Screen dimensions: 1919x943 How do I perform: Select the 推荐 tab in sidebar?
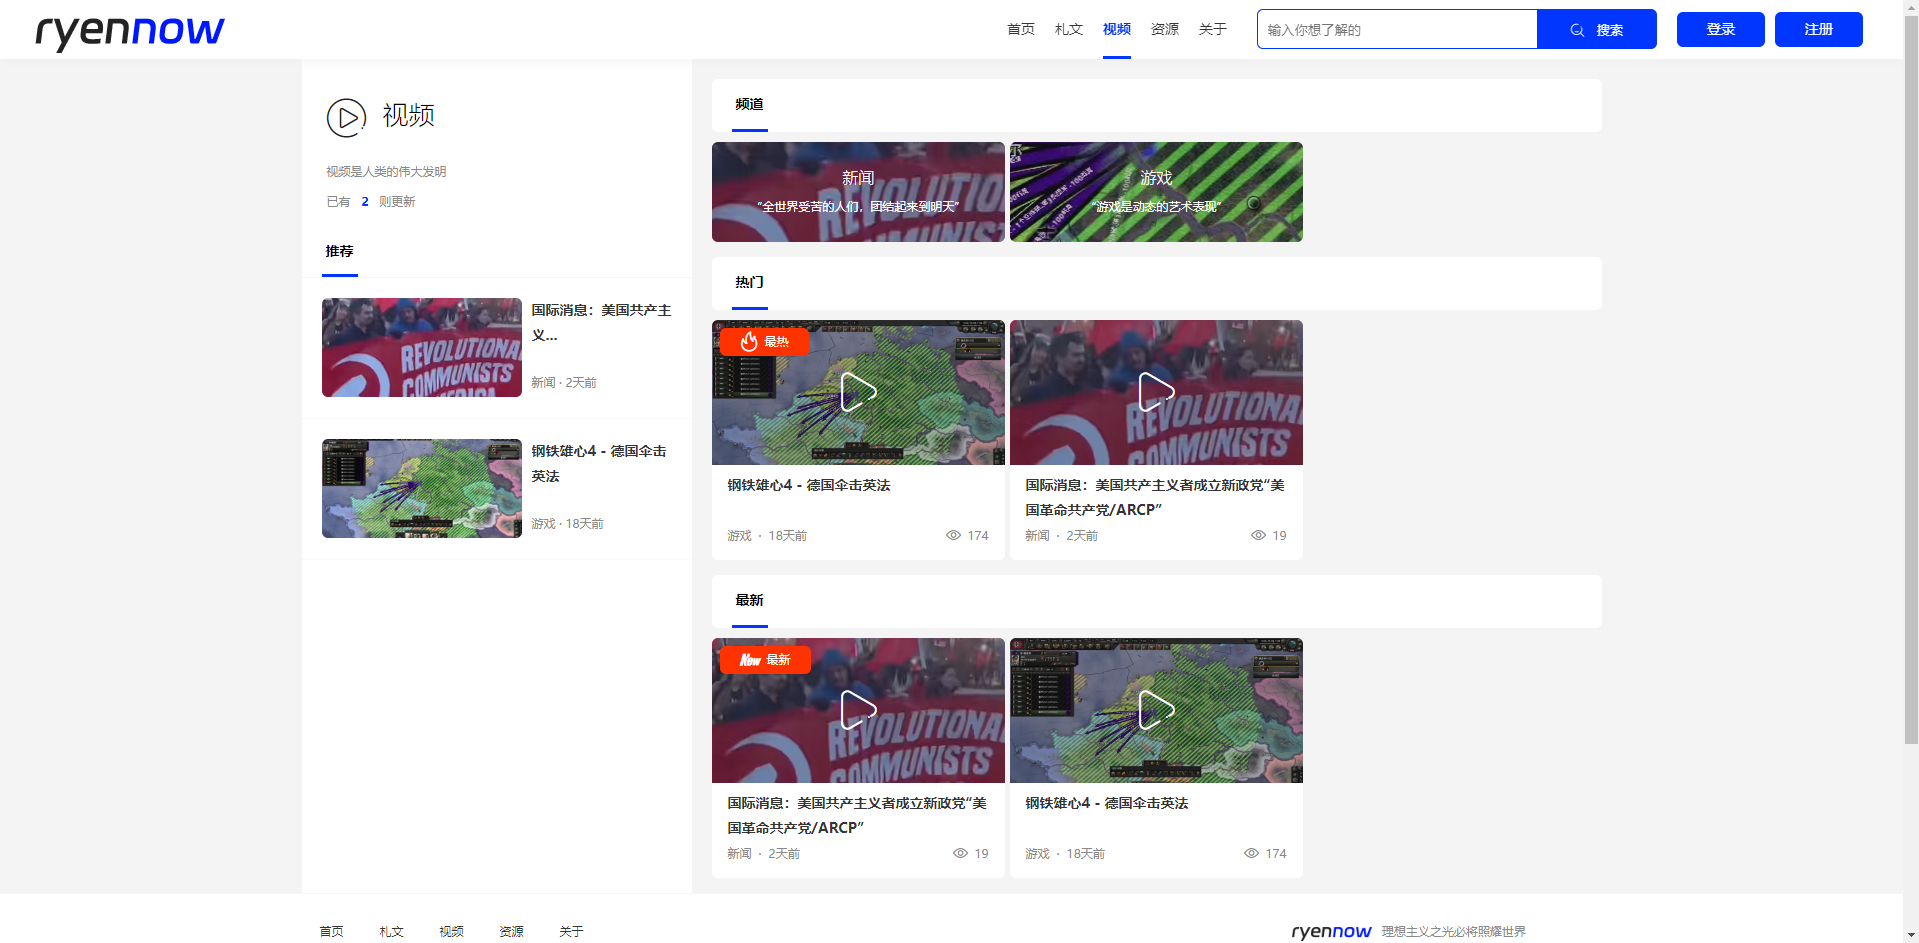pos(340,251)
